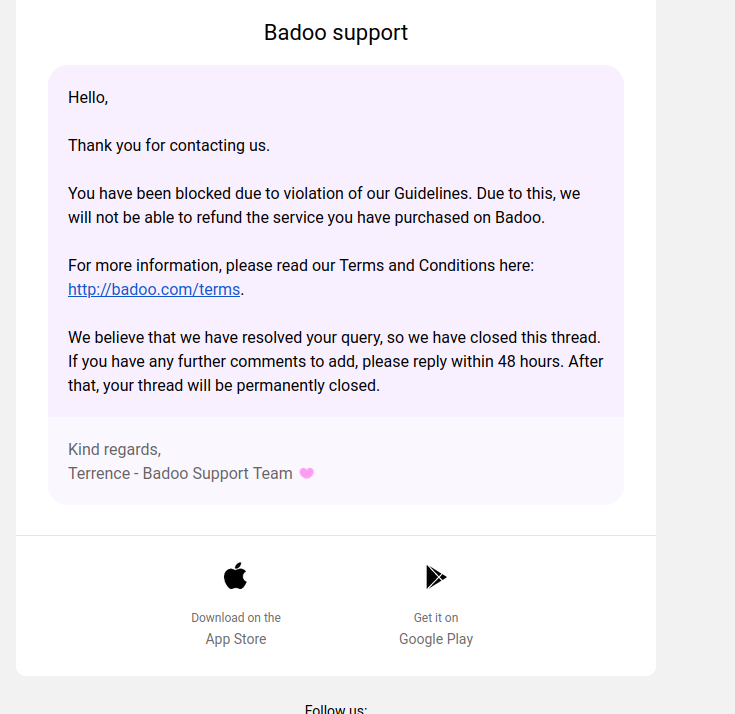The width and height of the screenshot is (735, 714).
Task: Click the pink heart emoji after signature
Action: 307,473
